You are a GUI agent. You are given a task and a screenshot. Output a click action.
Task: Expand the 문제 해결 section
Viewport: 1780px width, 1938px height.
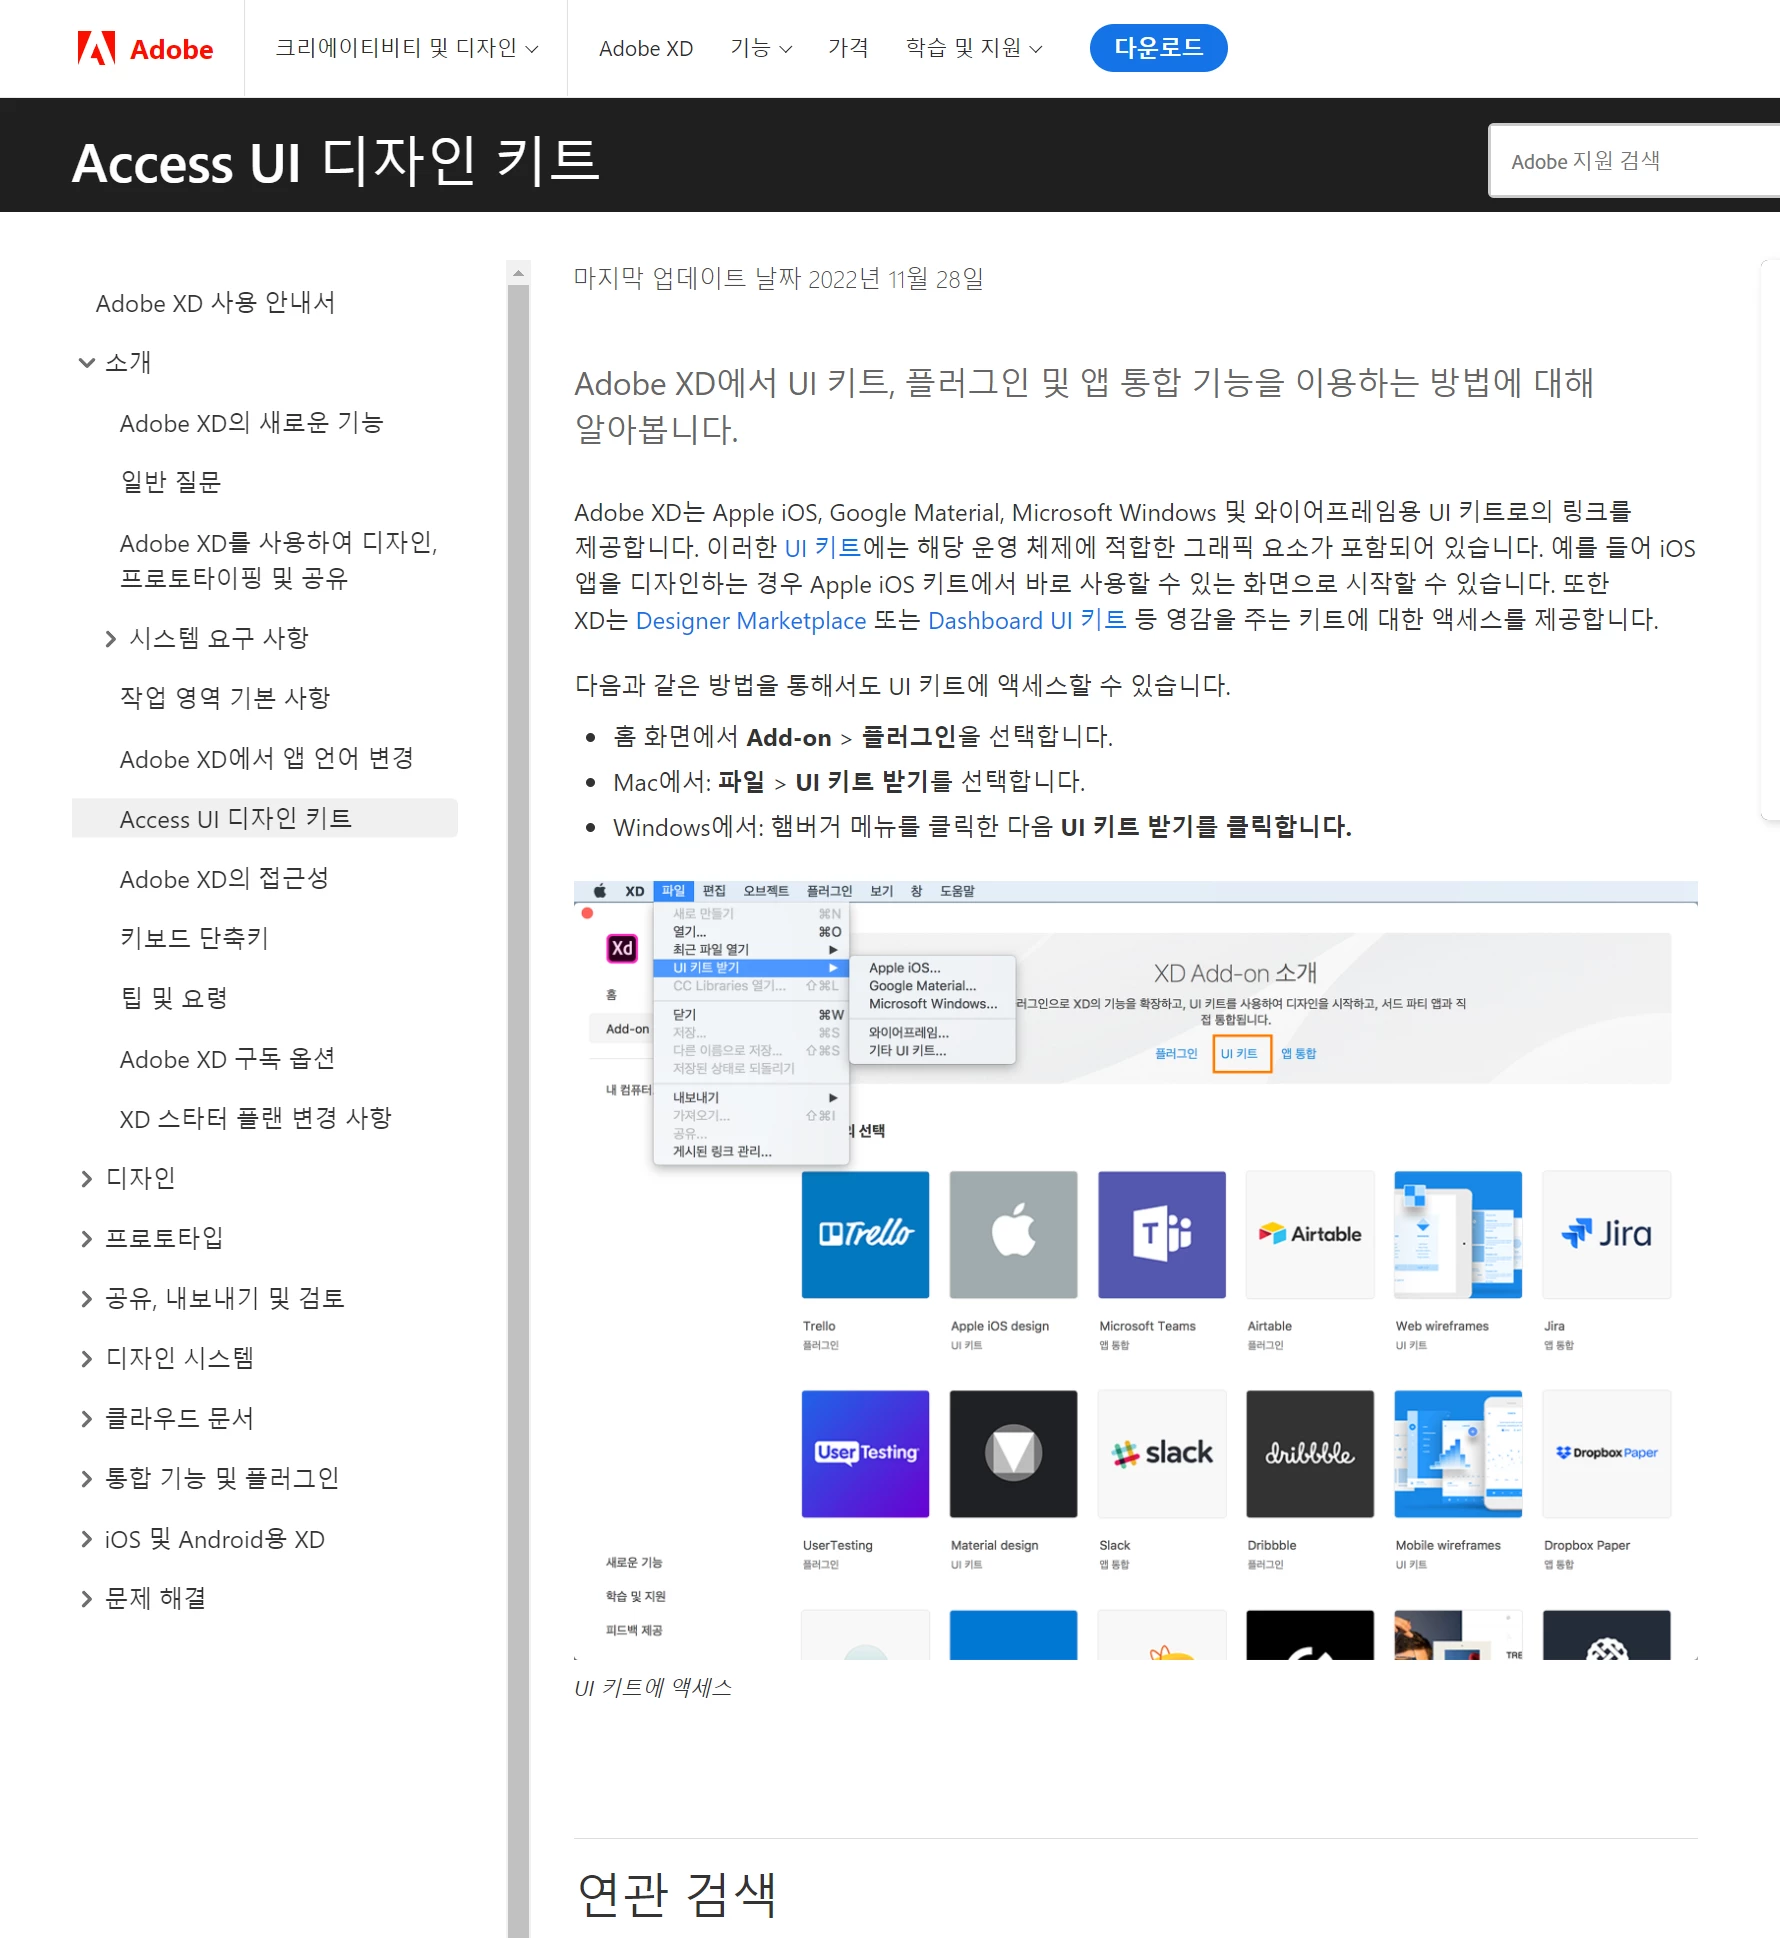pos(142,1599)
